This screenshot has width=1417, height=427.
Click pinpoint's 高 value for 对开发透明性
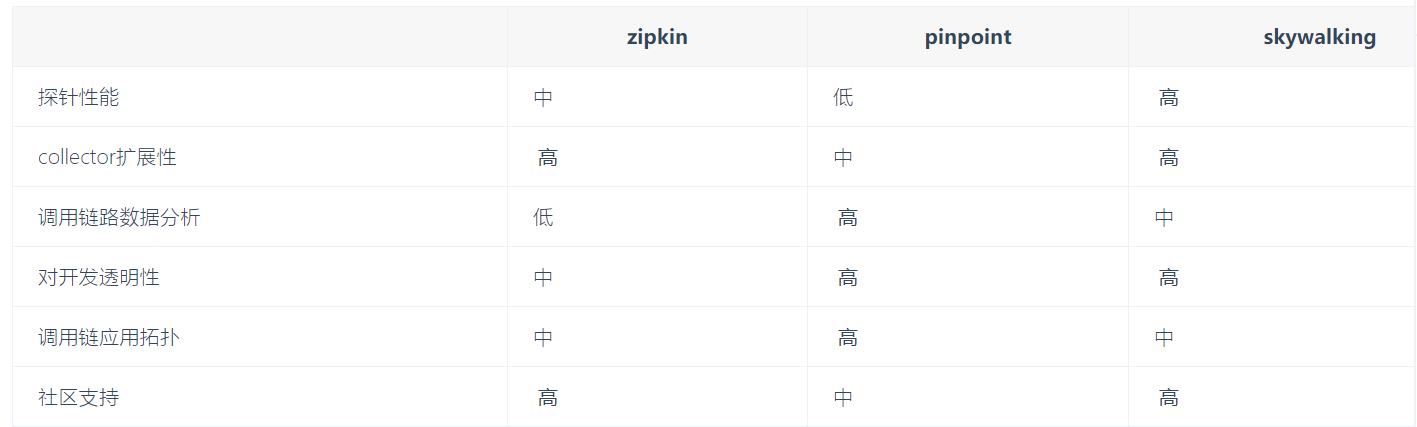tap(847, 277)
